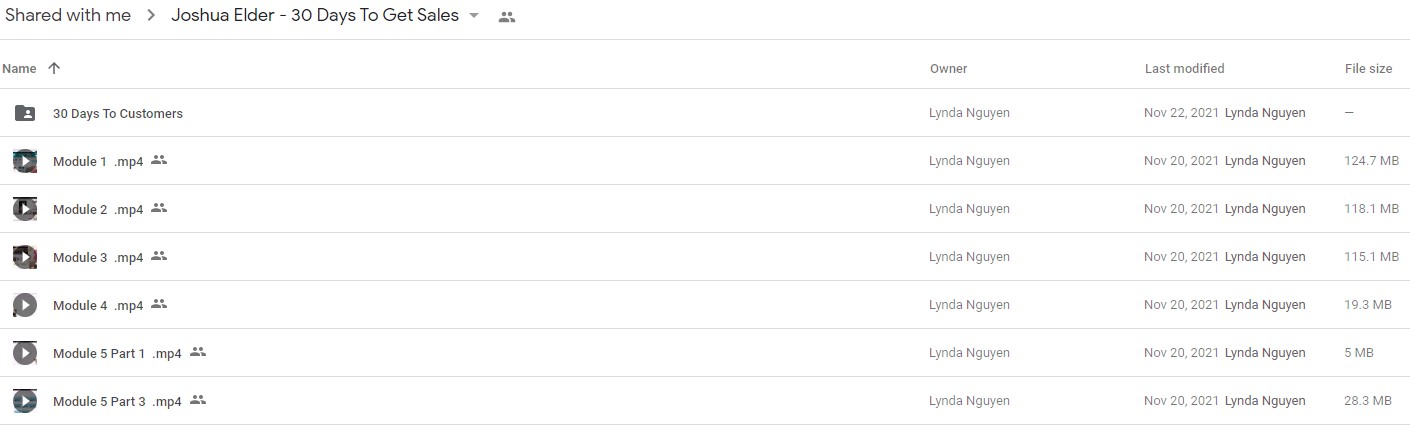The height and width of the screenshot is (433, 1410).
Task: Open the 30 Days To Customers folder icon
Action: (x=25, y=113)
